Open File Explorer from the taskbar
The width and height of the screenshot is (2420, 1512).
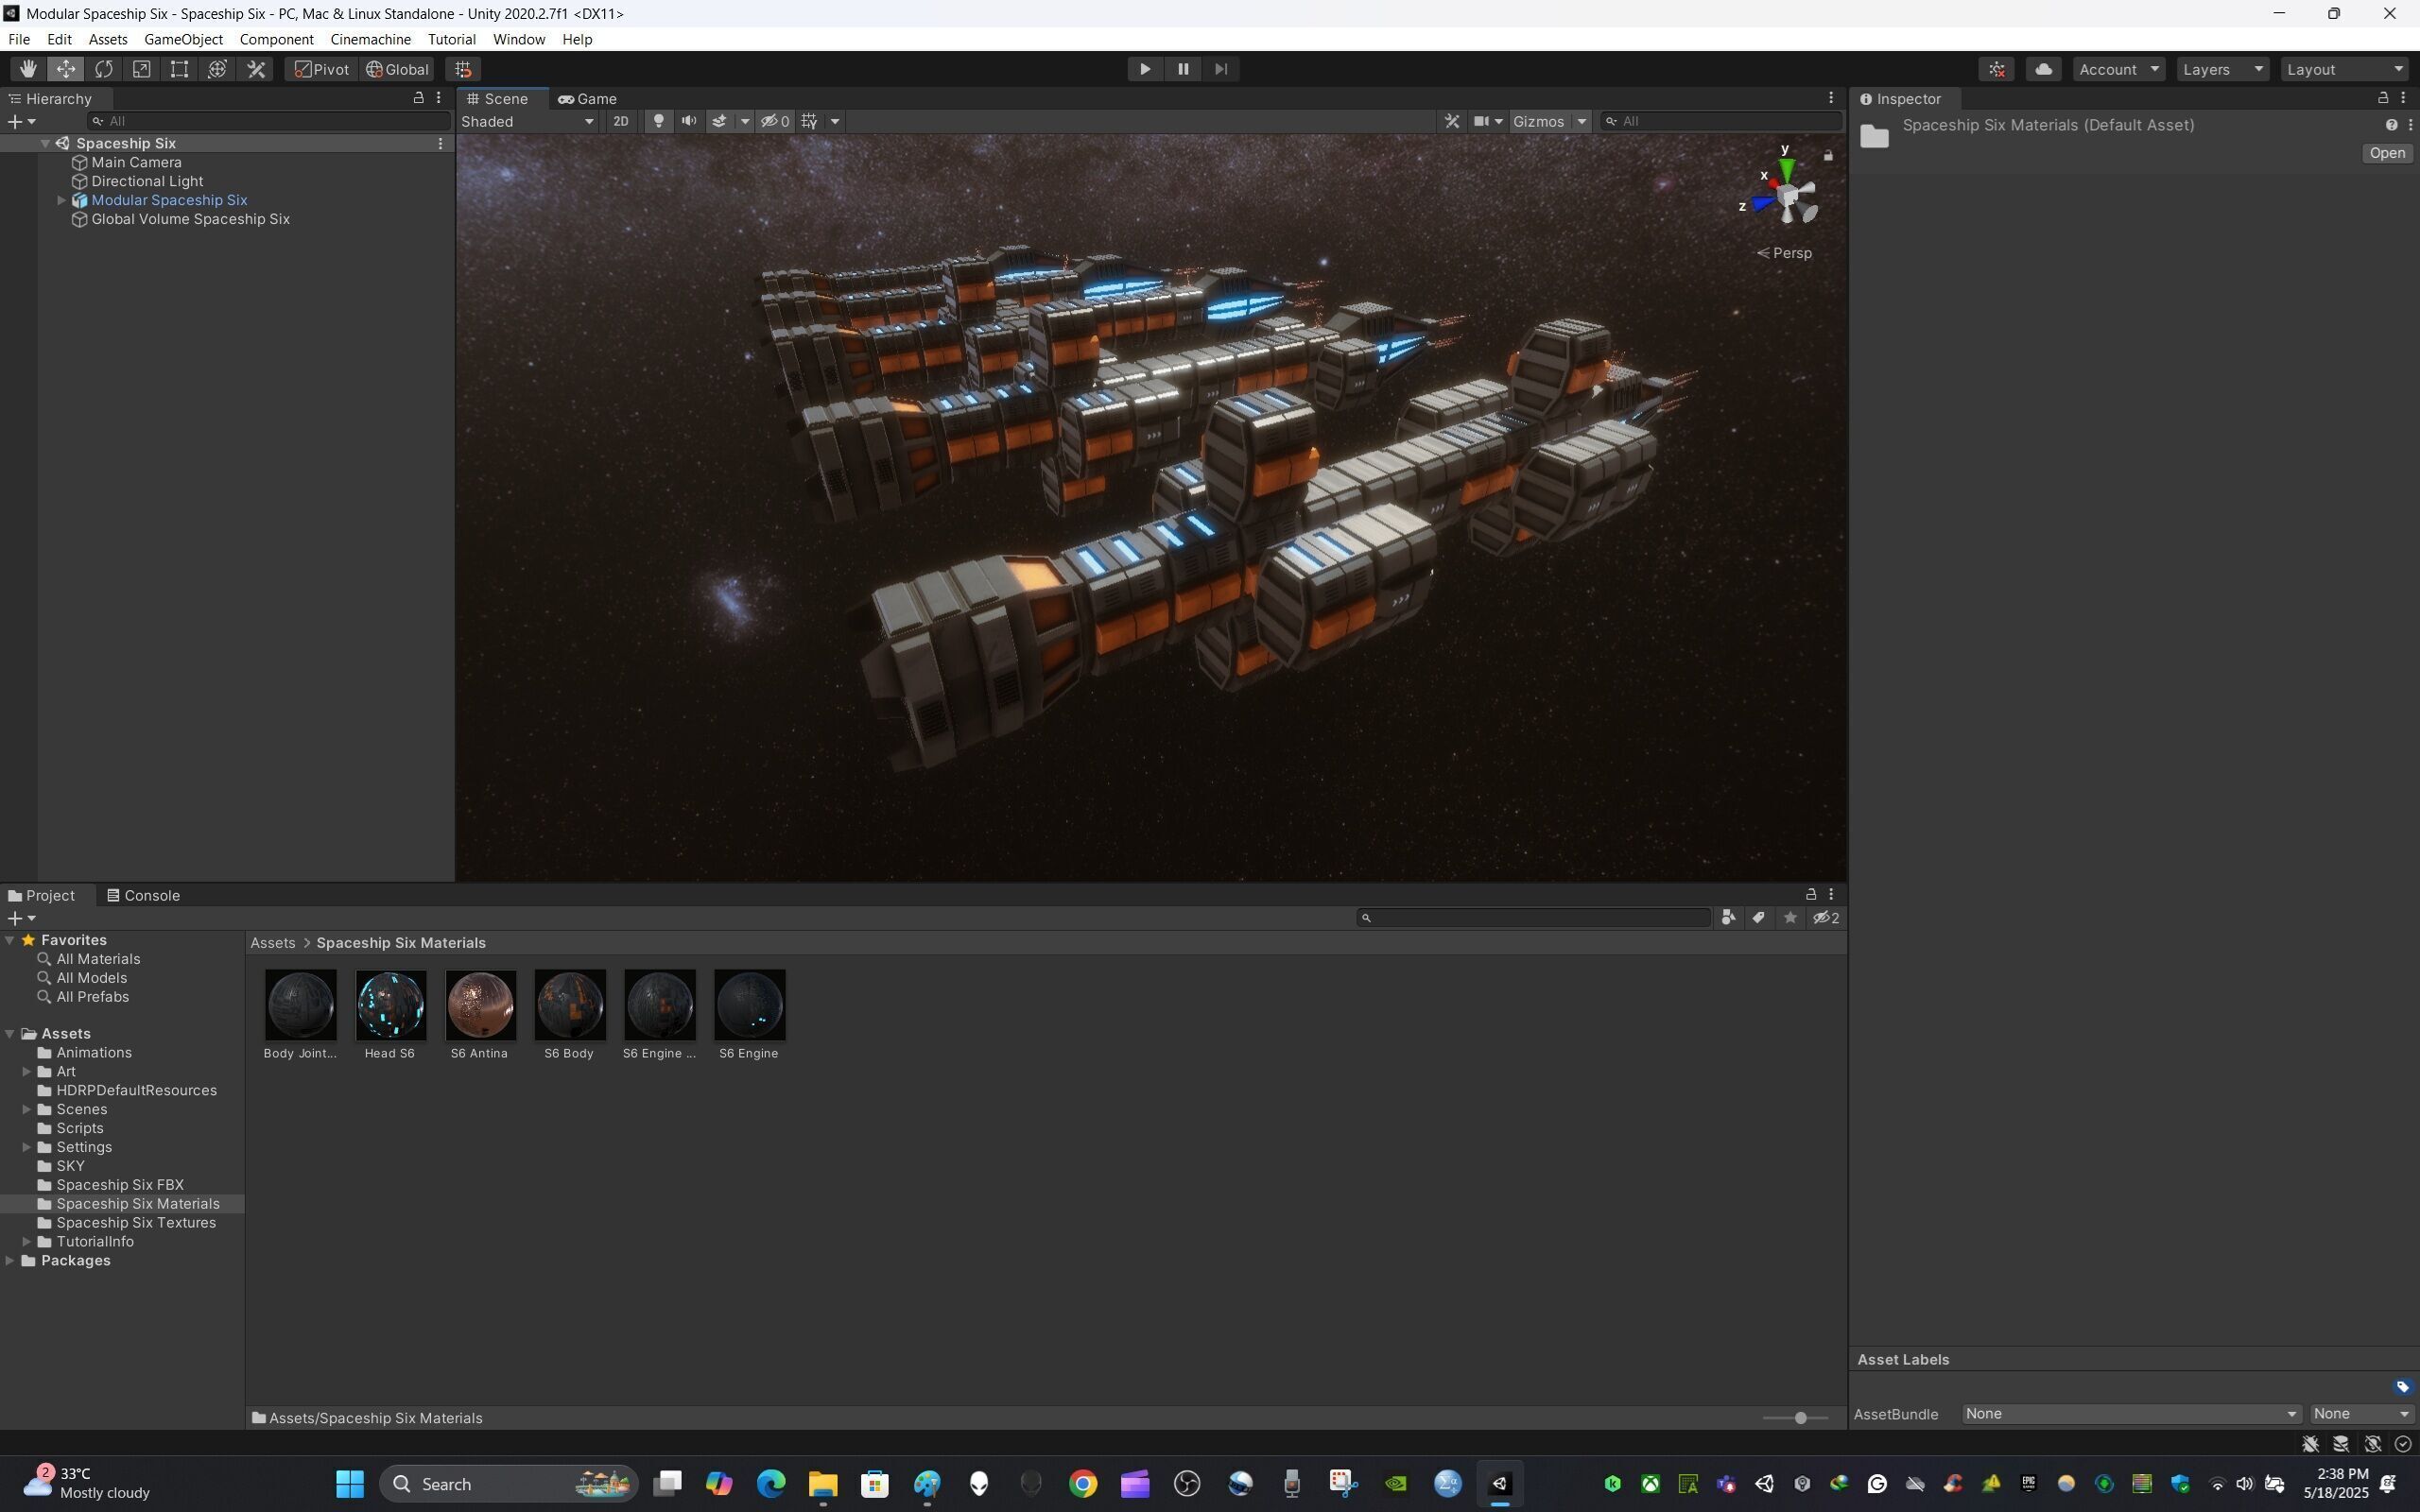[x=823, y=1484]
